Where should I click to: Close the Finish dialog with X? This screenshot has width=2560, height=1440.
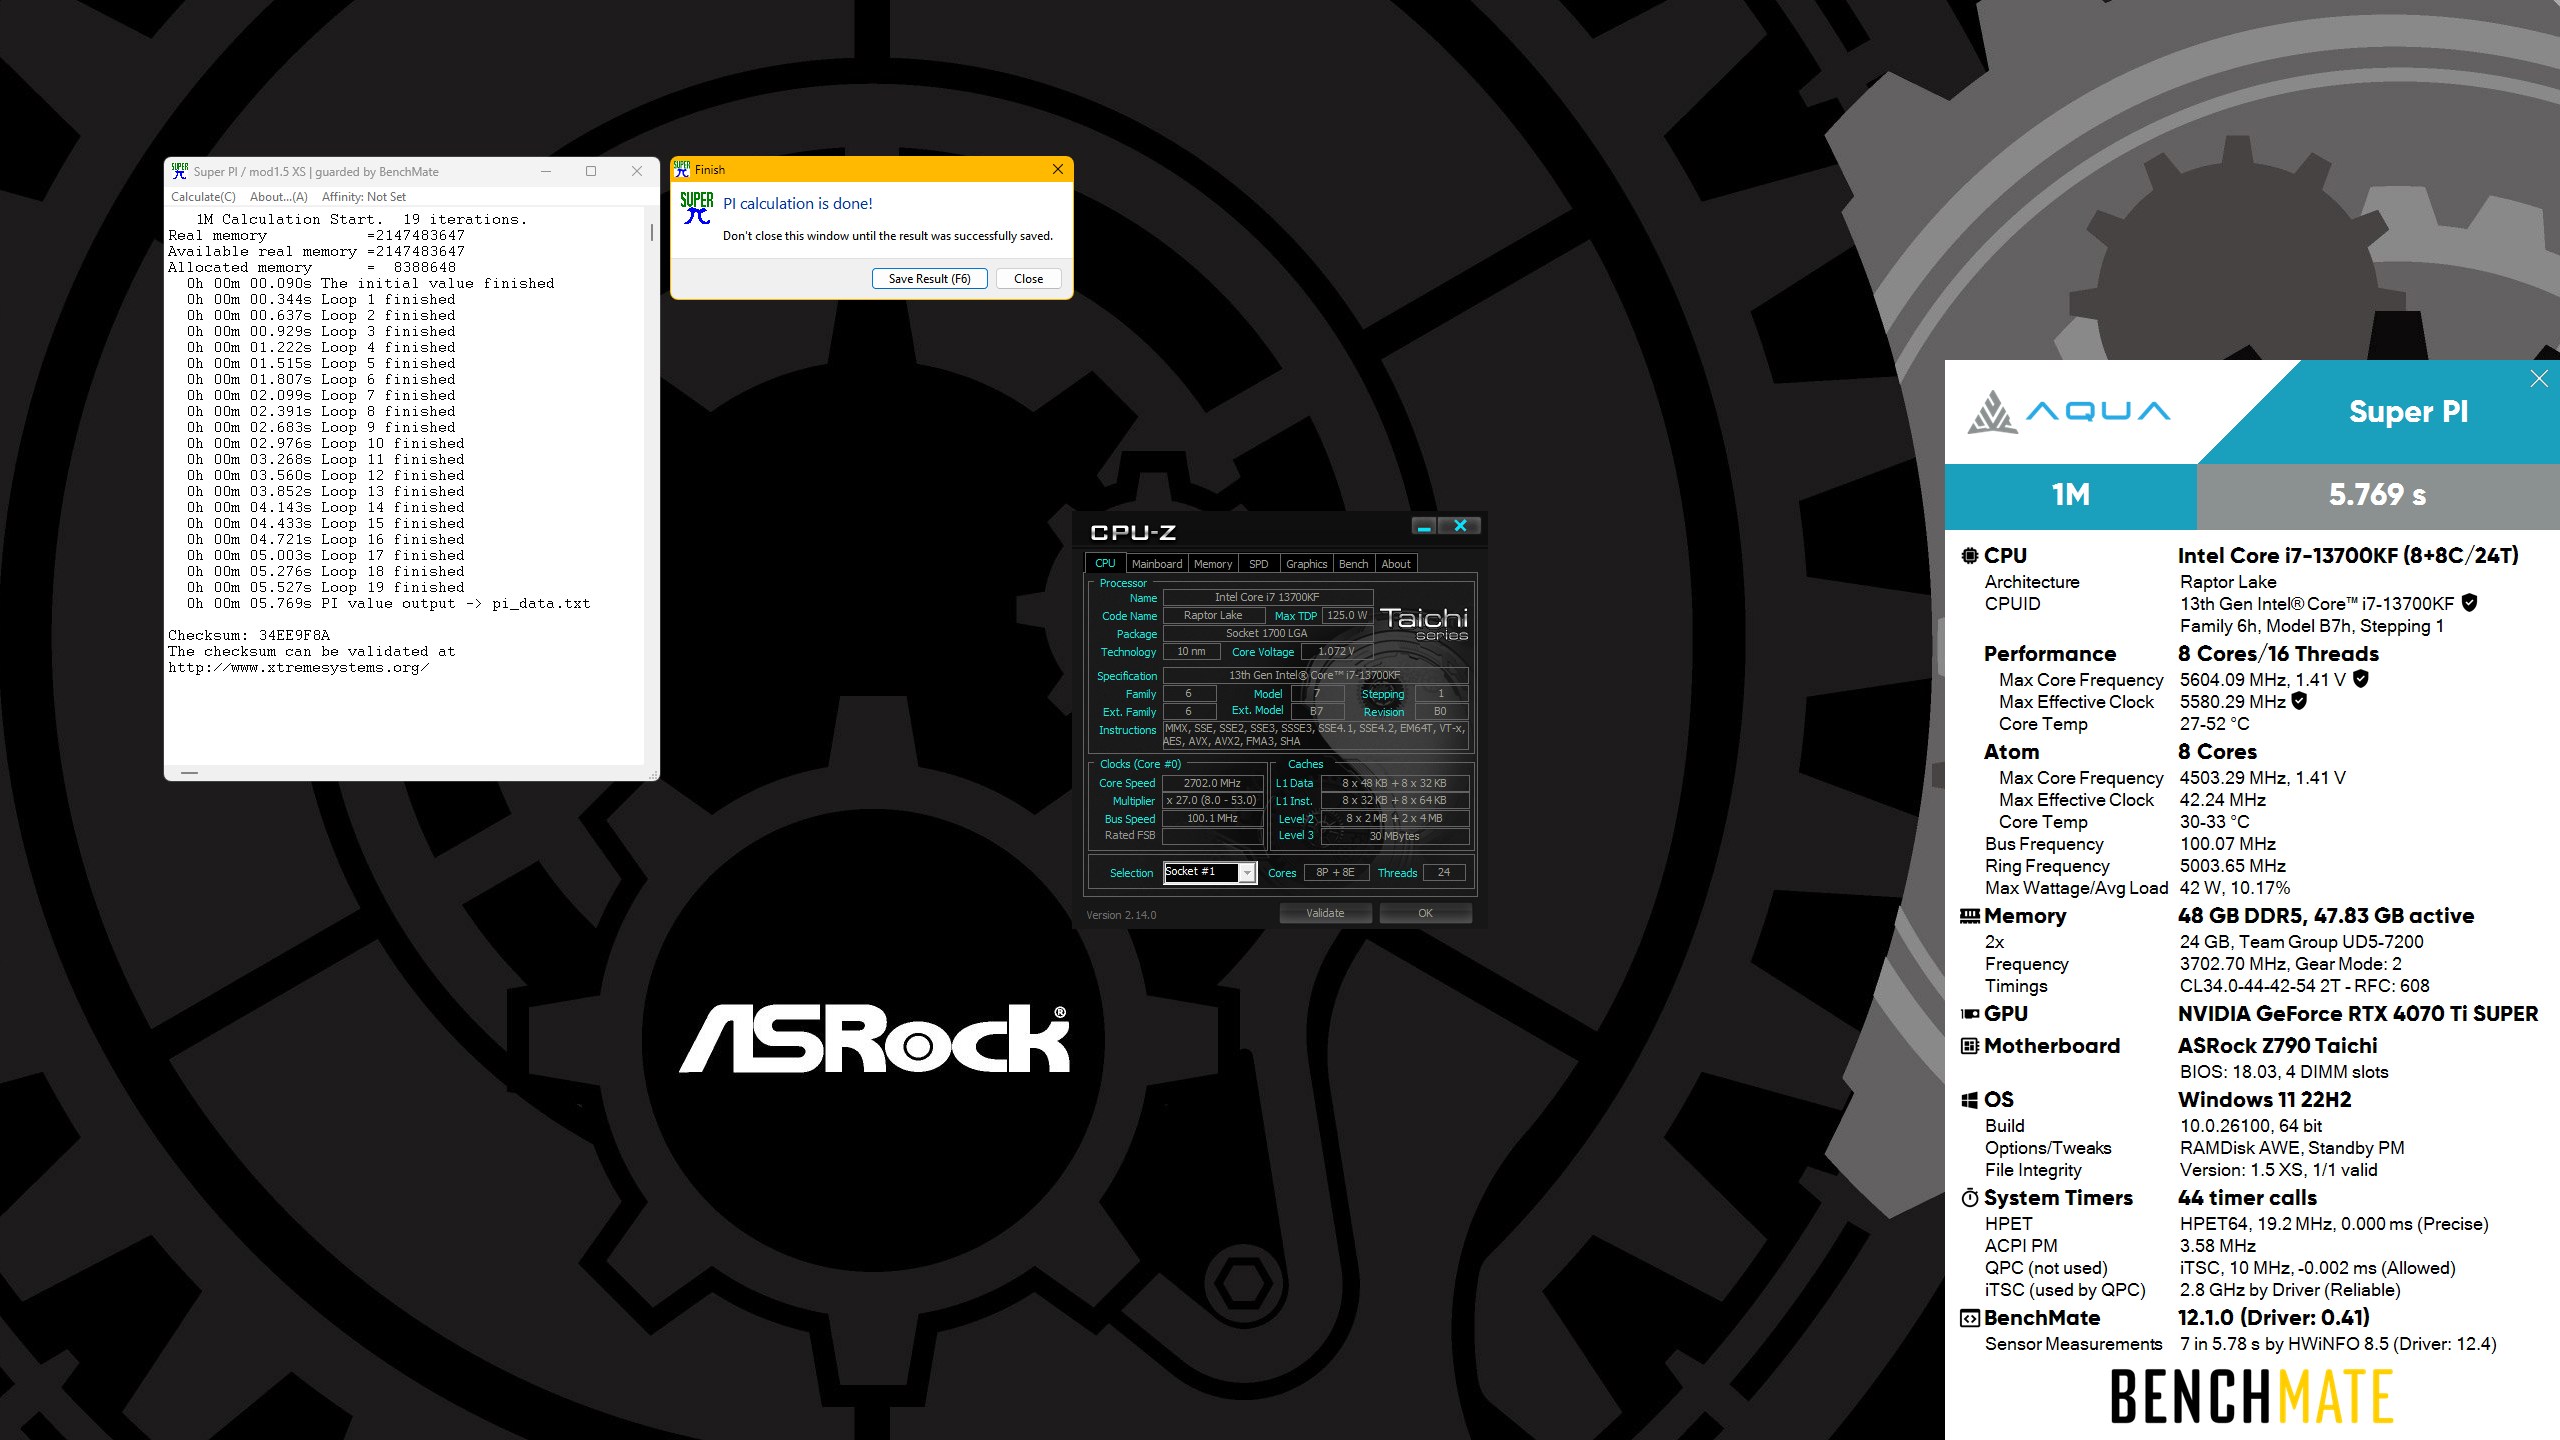click(1057, 169)
